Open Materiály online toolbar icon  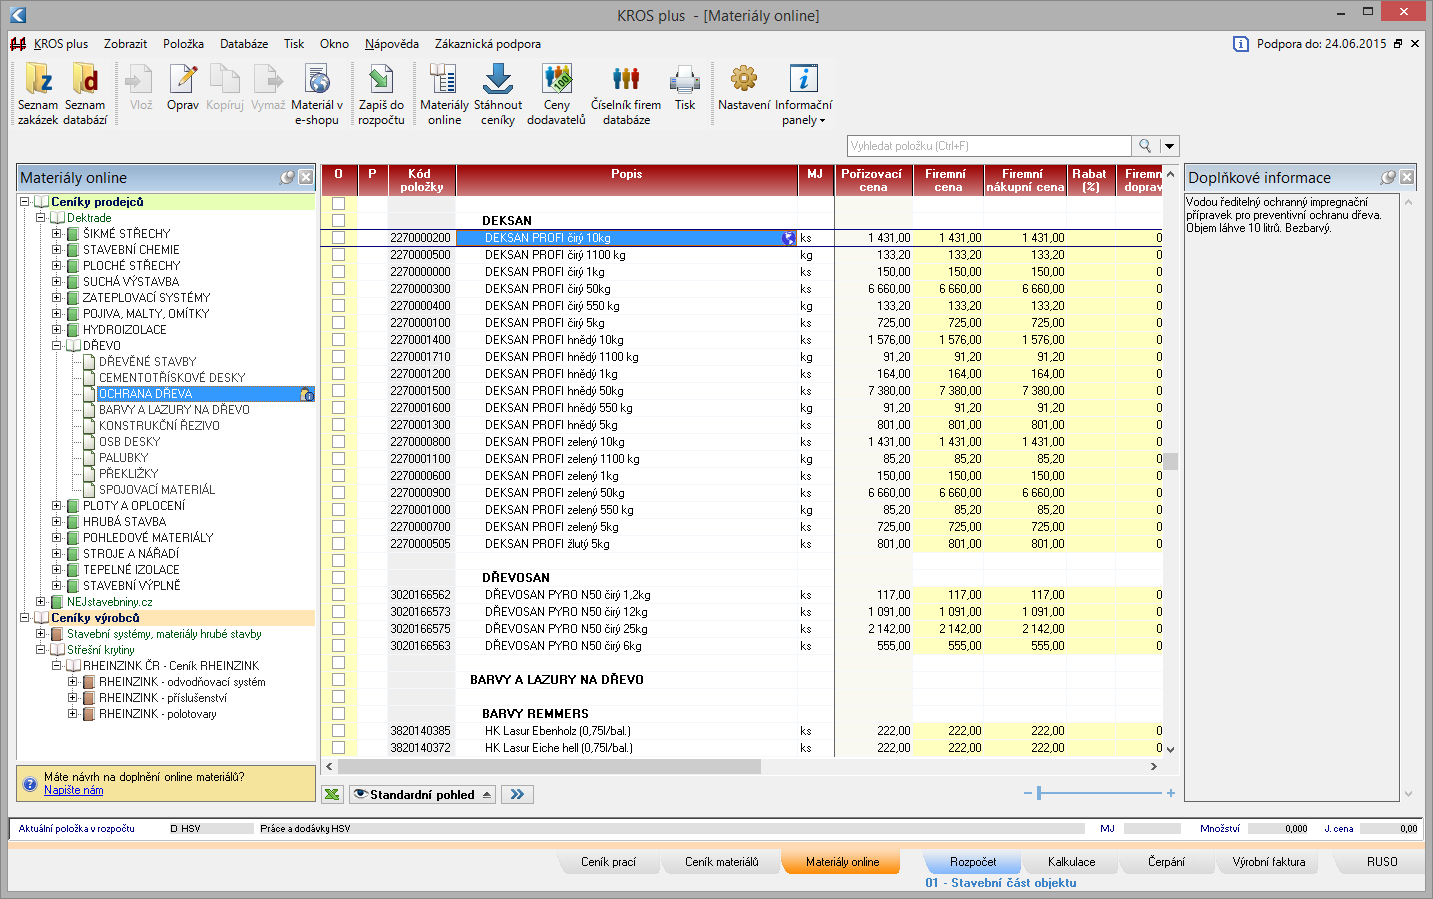pos(444,94)
